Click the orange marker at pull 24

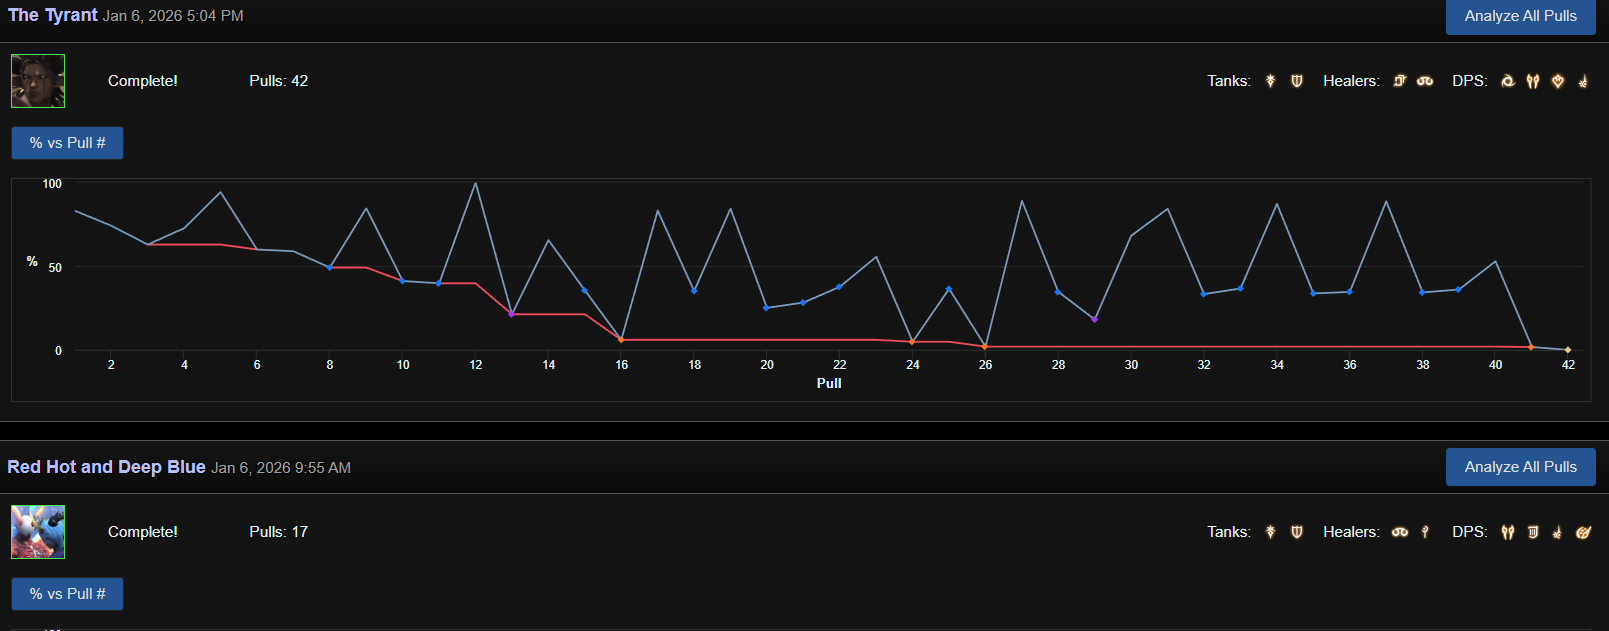click(912, 342)
